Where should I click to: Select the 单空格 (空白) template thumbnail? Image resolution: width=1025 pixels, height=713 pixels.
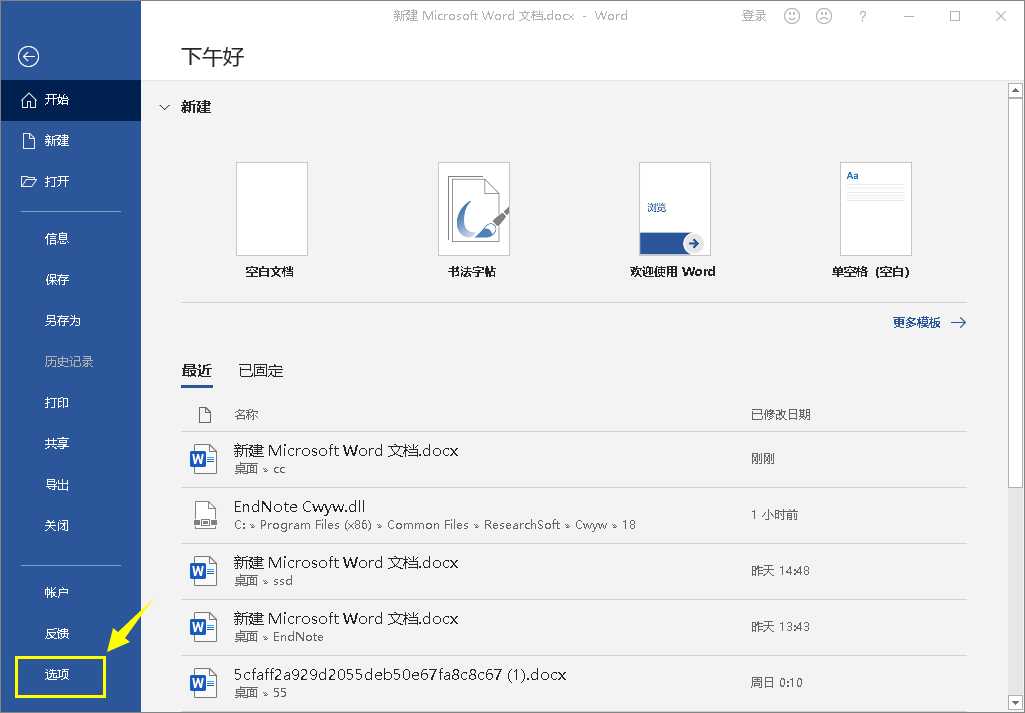pyautogui.click(x=876, y=209)
